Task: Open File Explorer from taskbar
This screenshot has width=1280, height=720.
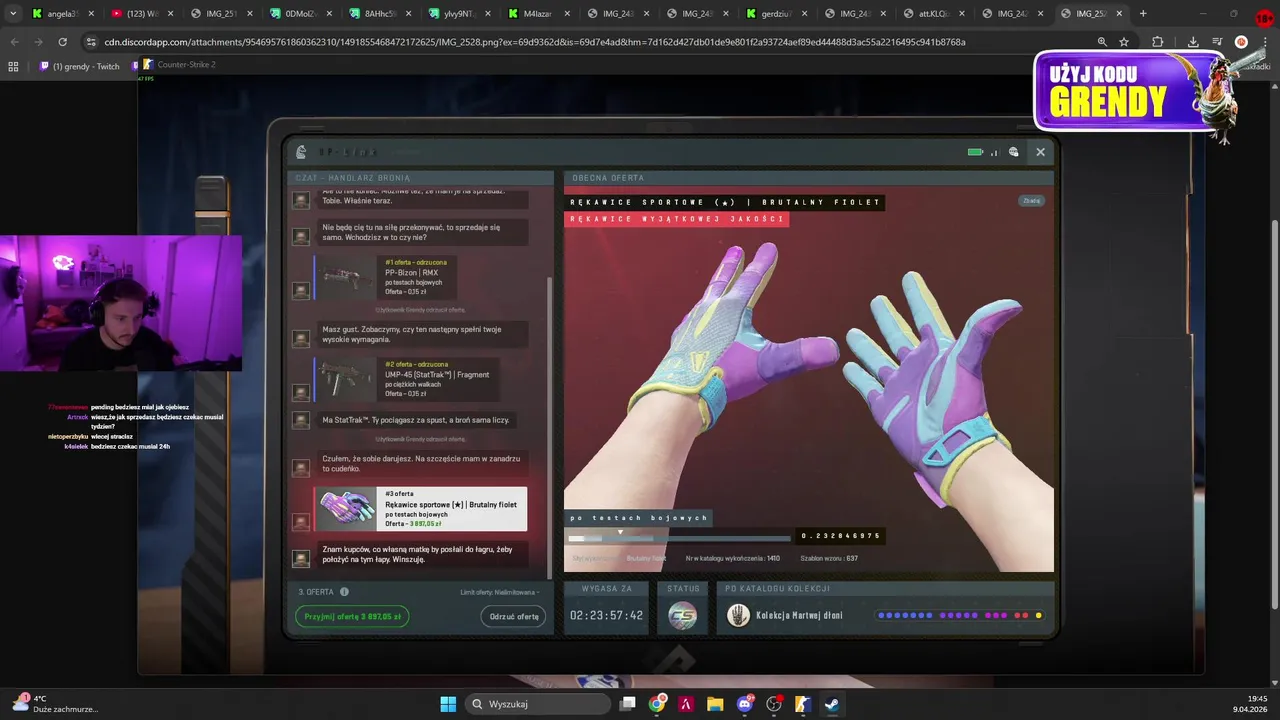Action: 715,704
